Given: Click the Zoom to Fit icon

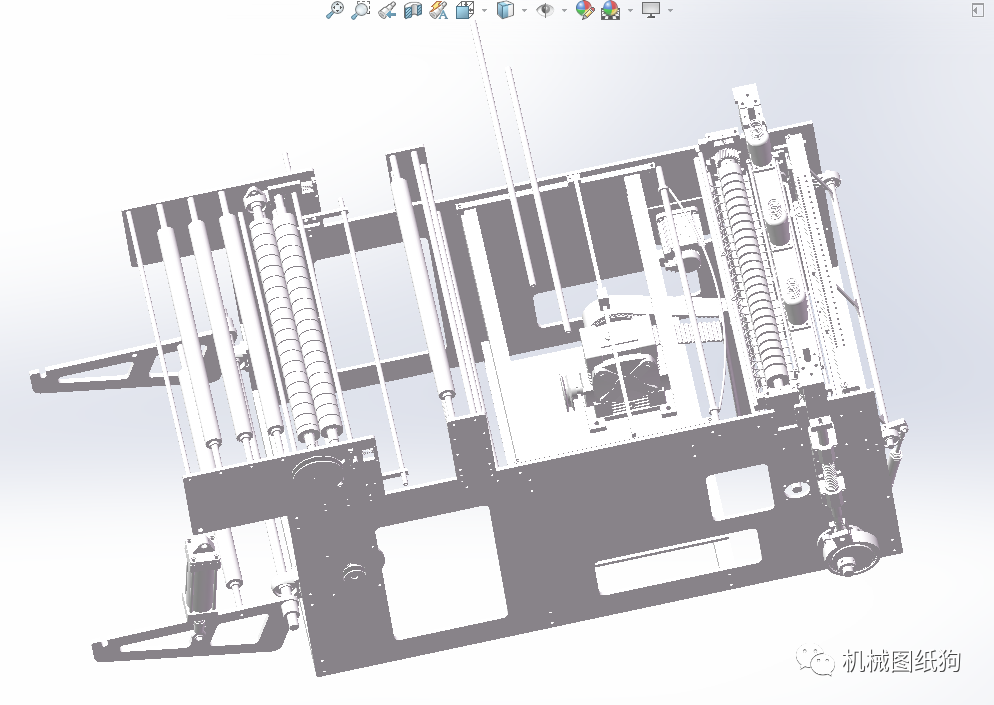Looking at the screenshot, I should [x=335, y=10].
